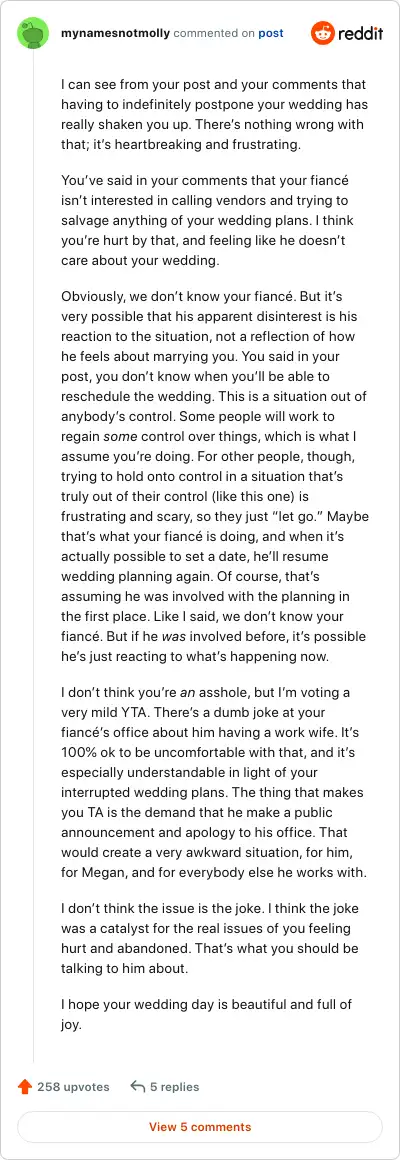Click the "commented on" text in header
The image size is (400, 1160).
214,34
